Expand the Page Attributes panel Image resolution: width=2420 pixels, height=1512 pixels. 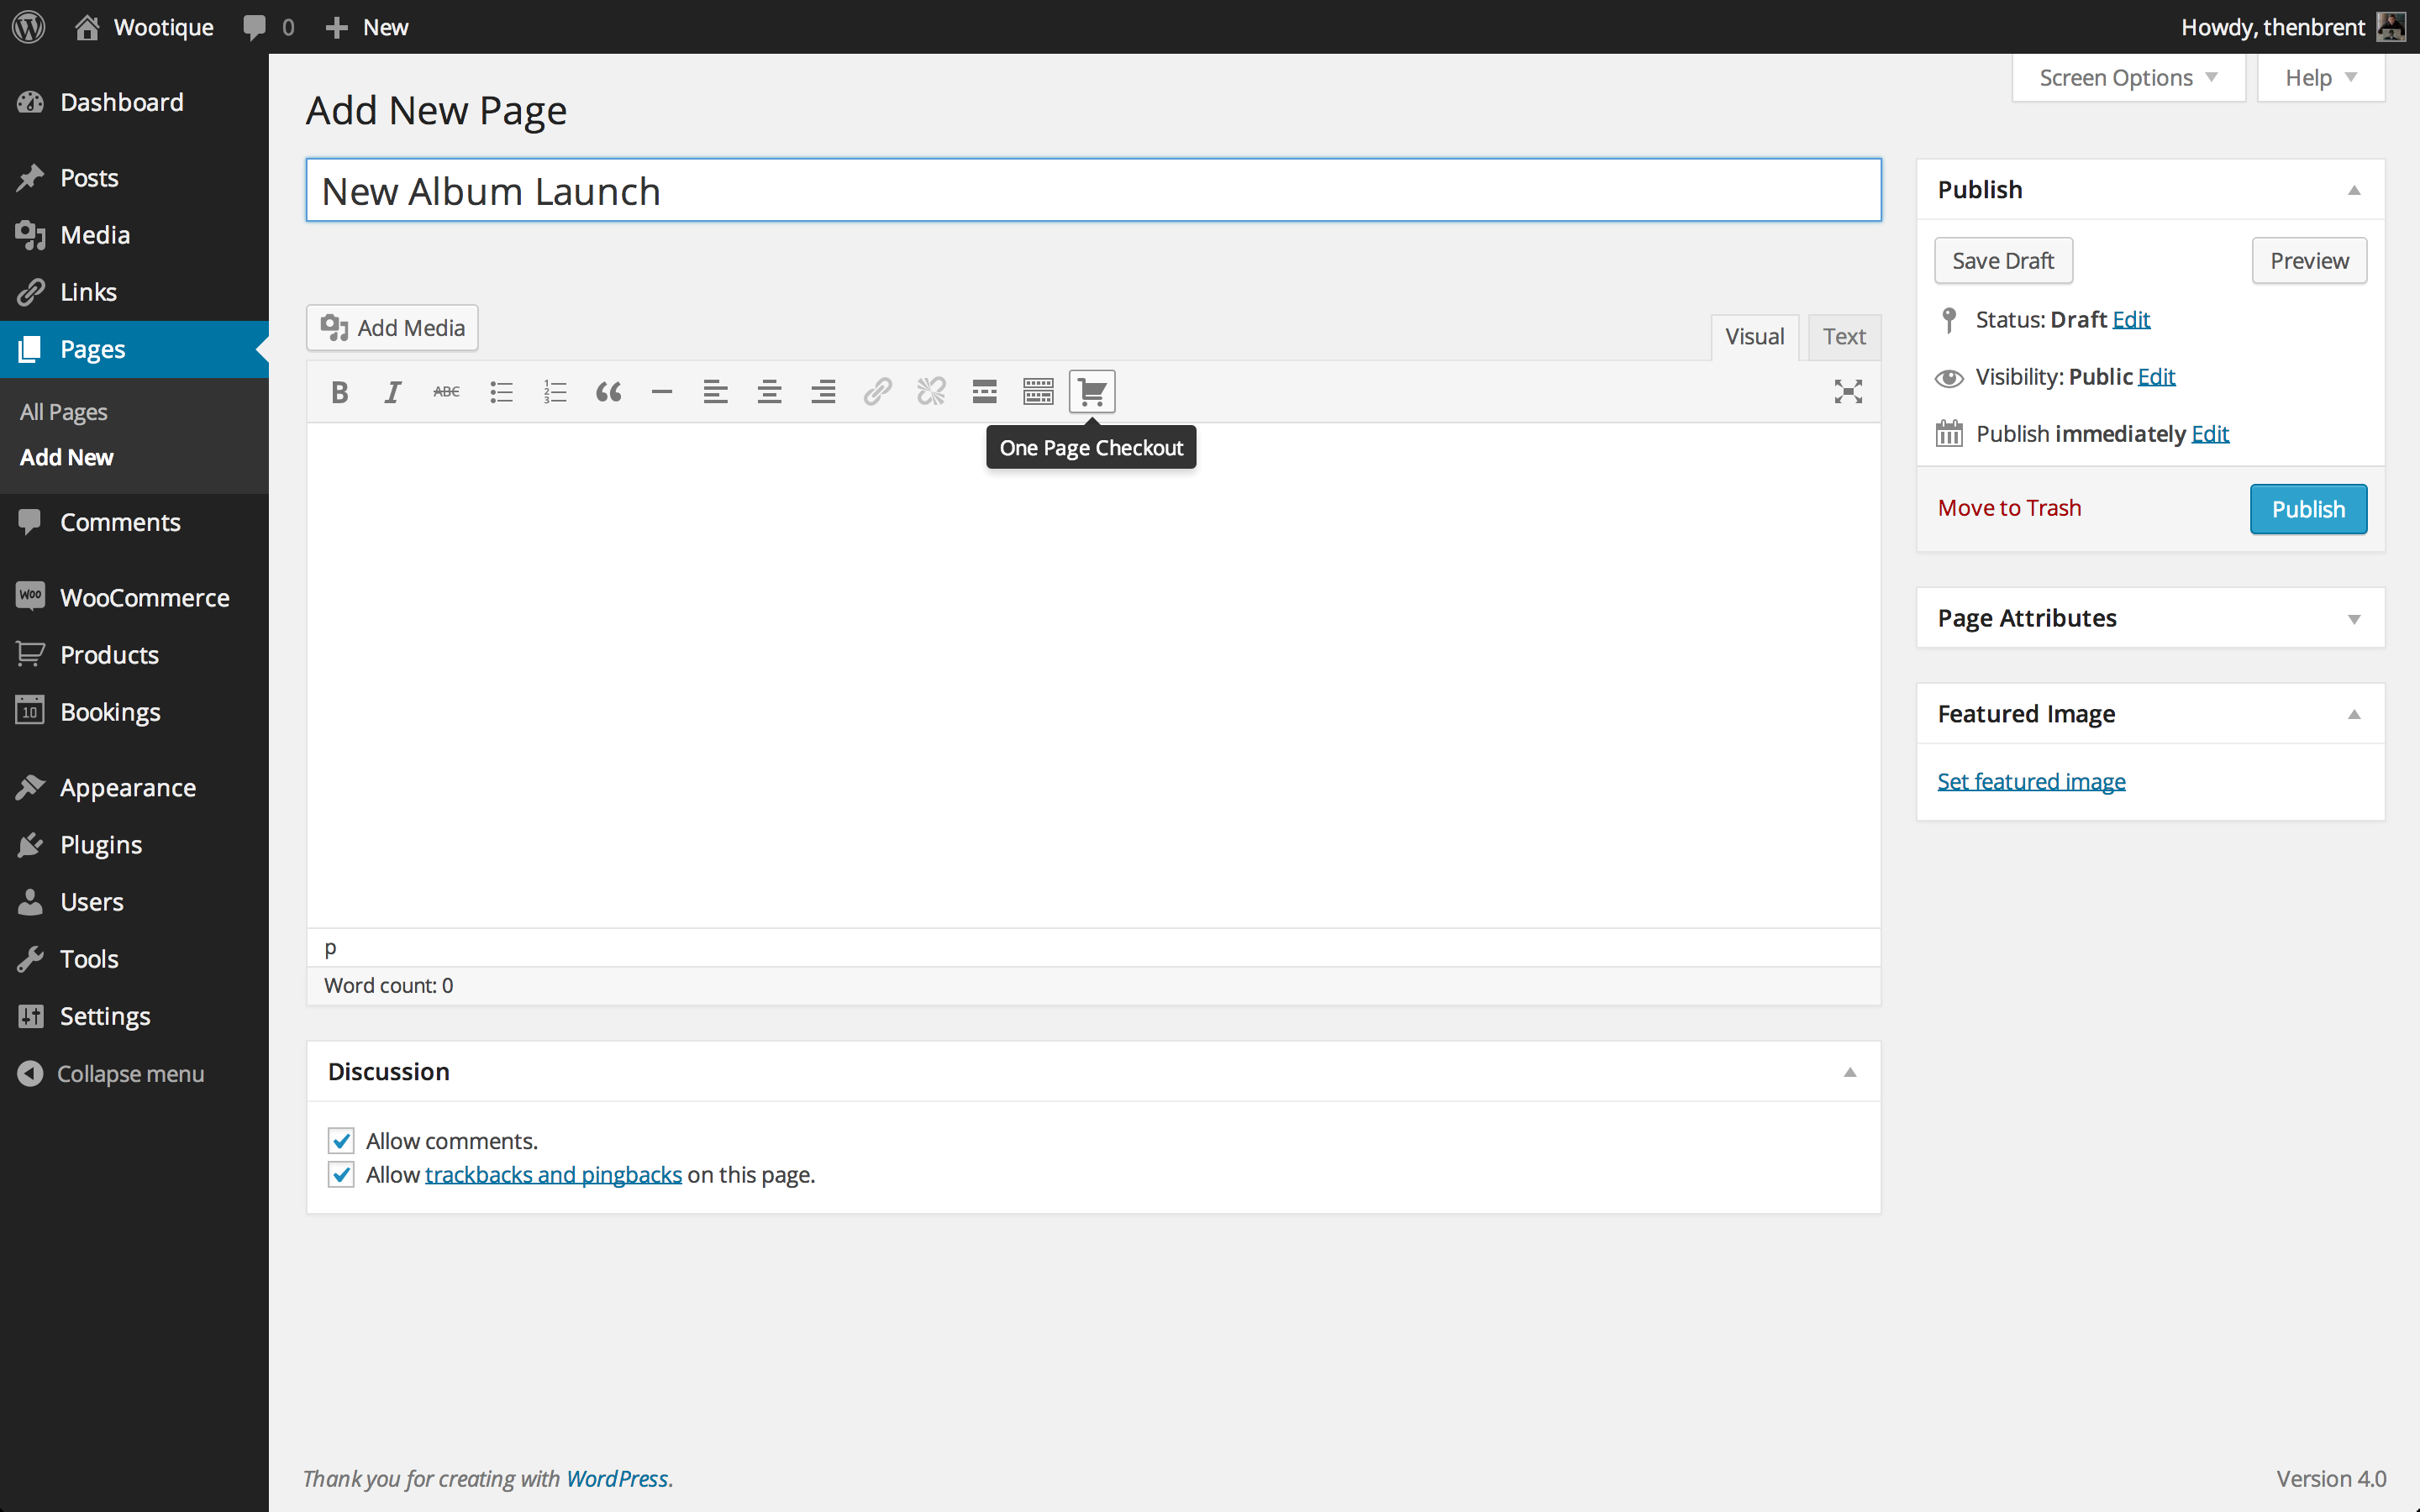click(x=2353, y=619)
